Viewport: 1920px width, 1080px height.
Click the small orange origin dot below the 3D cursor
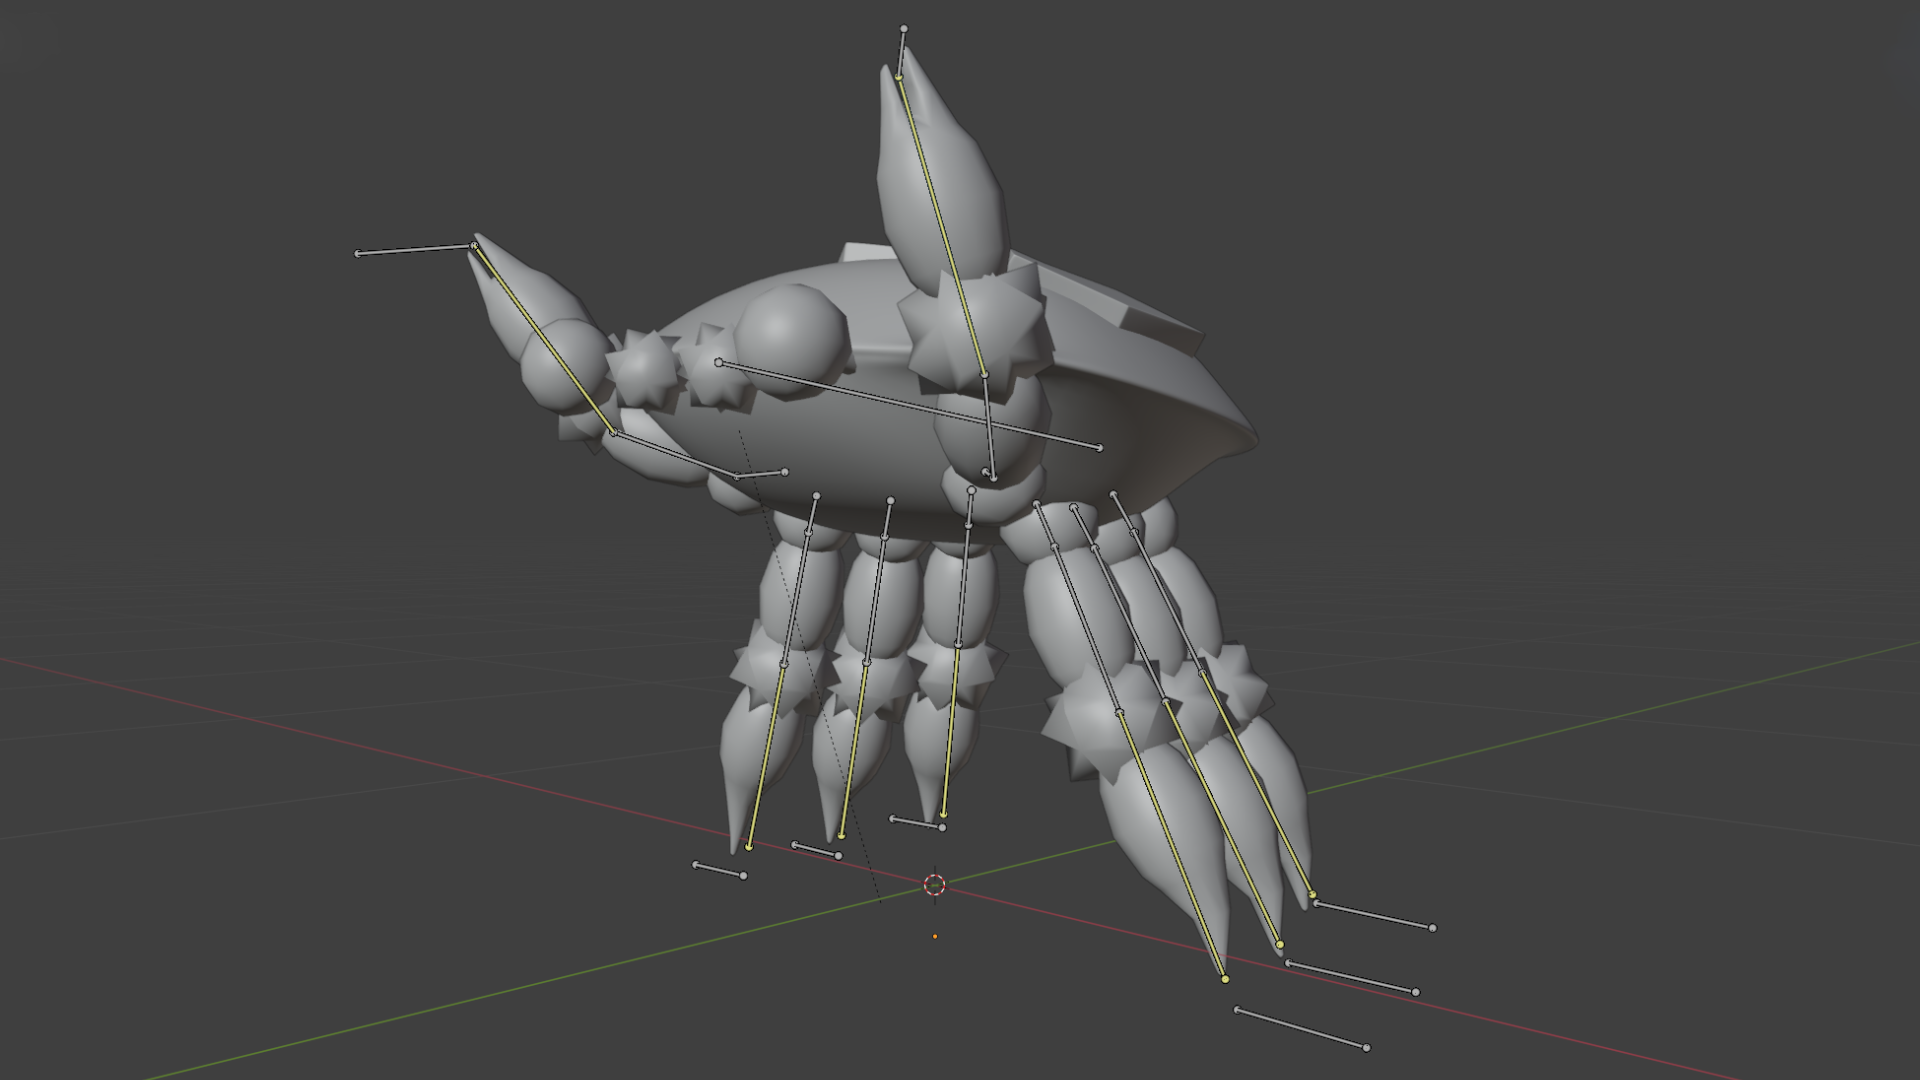point(935,937)
